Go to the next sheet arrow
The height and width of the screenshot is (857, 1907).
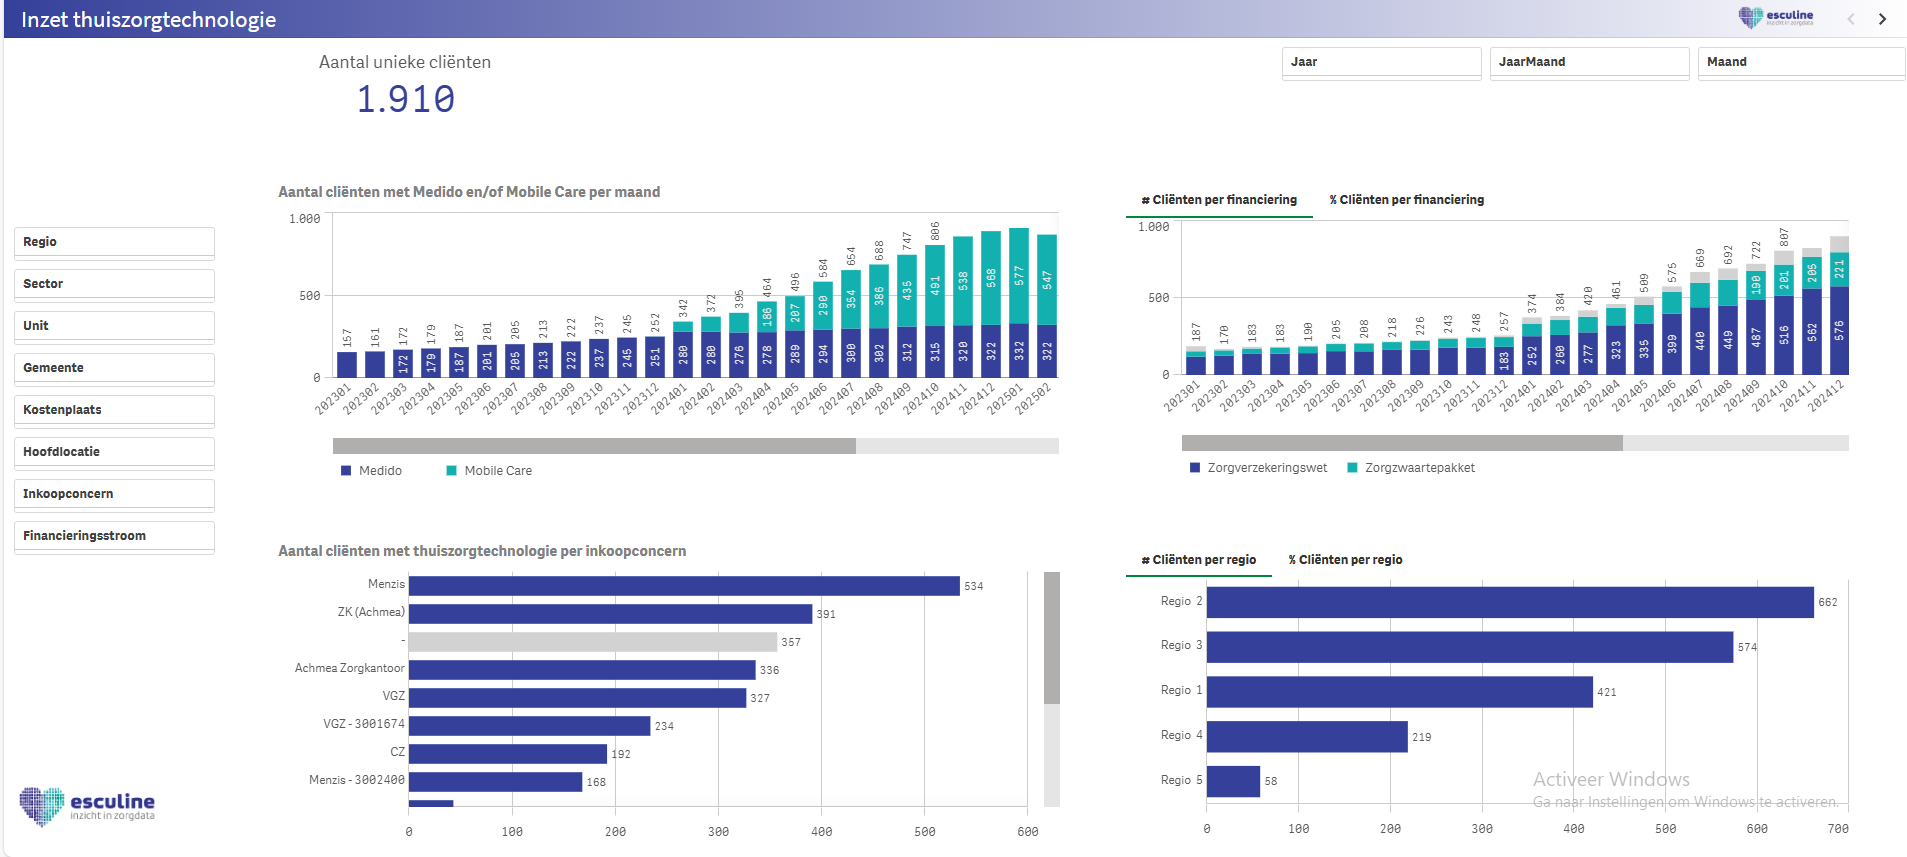pos(1882,19)
